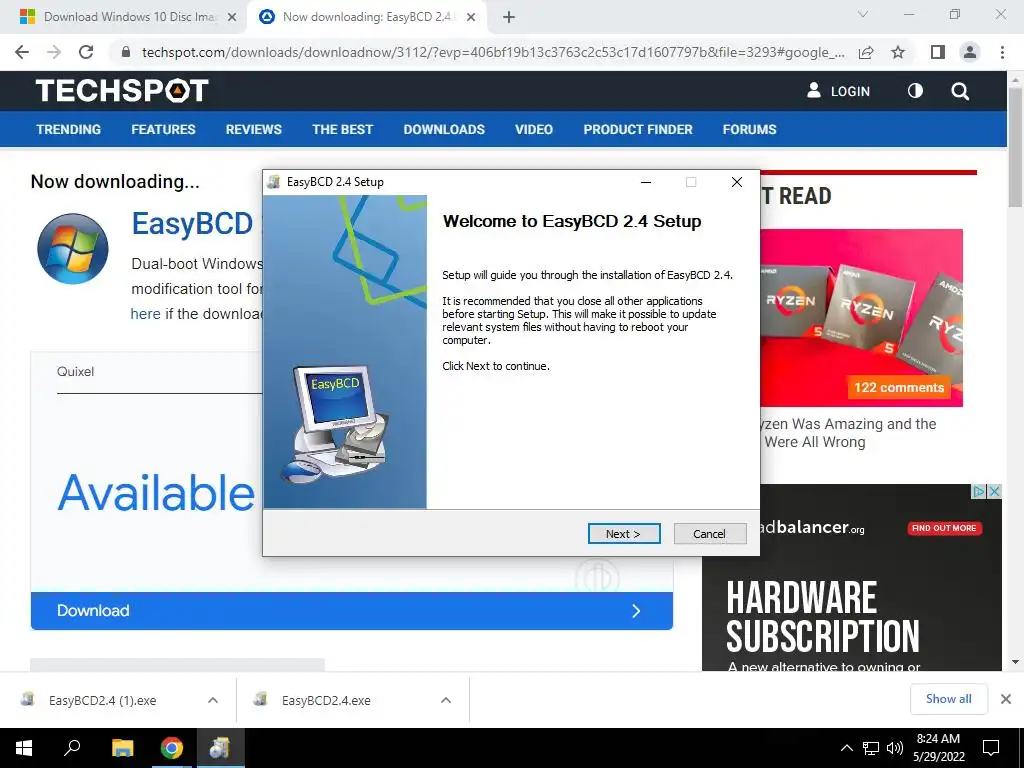Open AdChoices info icon on ad
Image resolution: width=1024 pixels, height=768 pixels.
click(980, 491)
